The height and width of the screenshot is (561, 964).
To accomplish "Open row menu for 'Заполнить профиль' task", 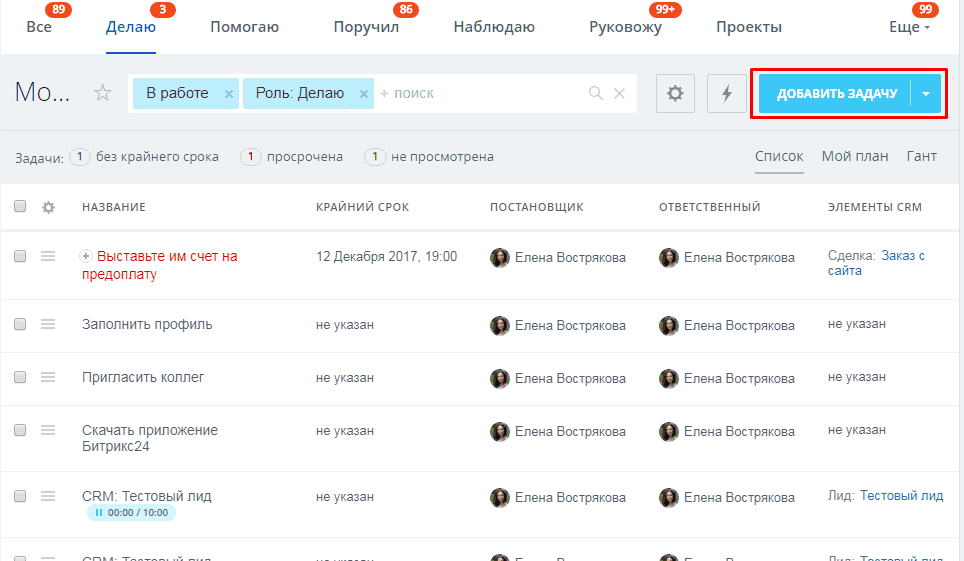I will (x=48, y=324).
